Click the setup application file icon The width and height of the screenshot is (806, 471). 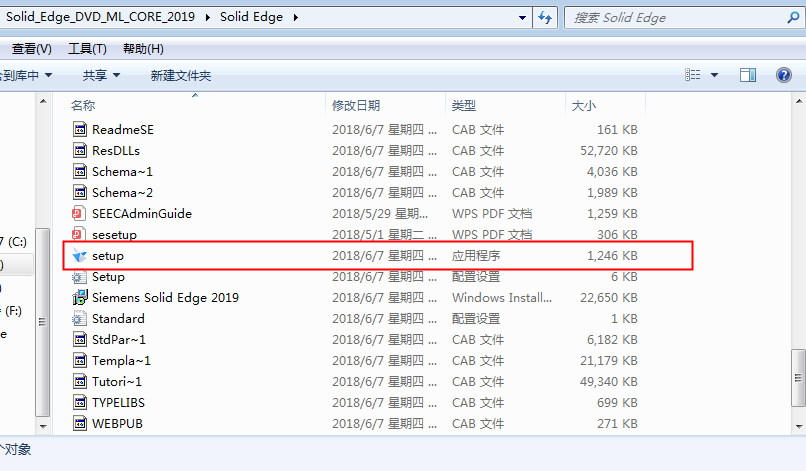coord(80,256)
